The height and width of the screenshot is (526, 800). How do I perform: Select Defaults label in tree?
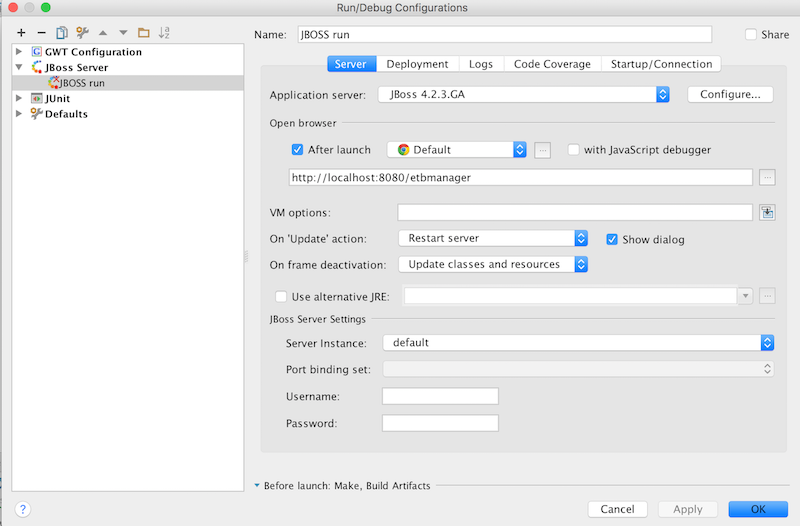pos(66,113)
